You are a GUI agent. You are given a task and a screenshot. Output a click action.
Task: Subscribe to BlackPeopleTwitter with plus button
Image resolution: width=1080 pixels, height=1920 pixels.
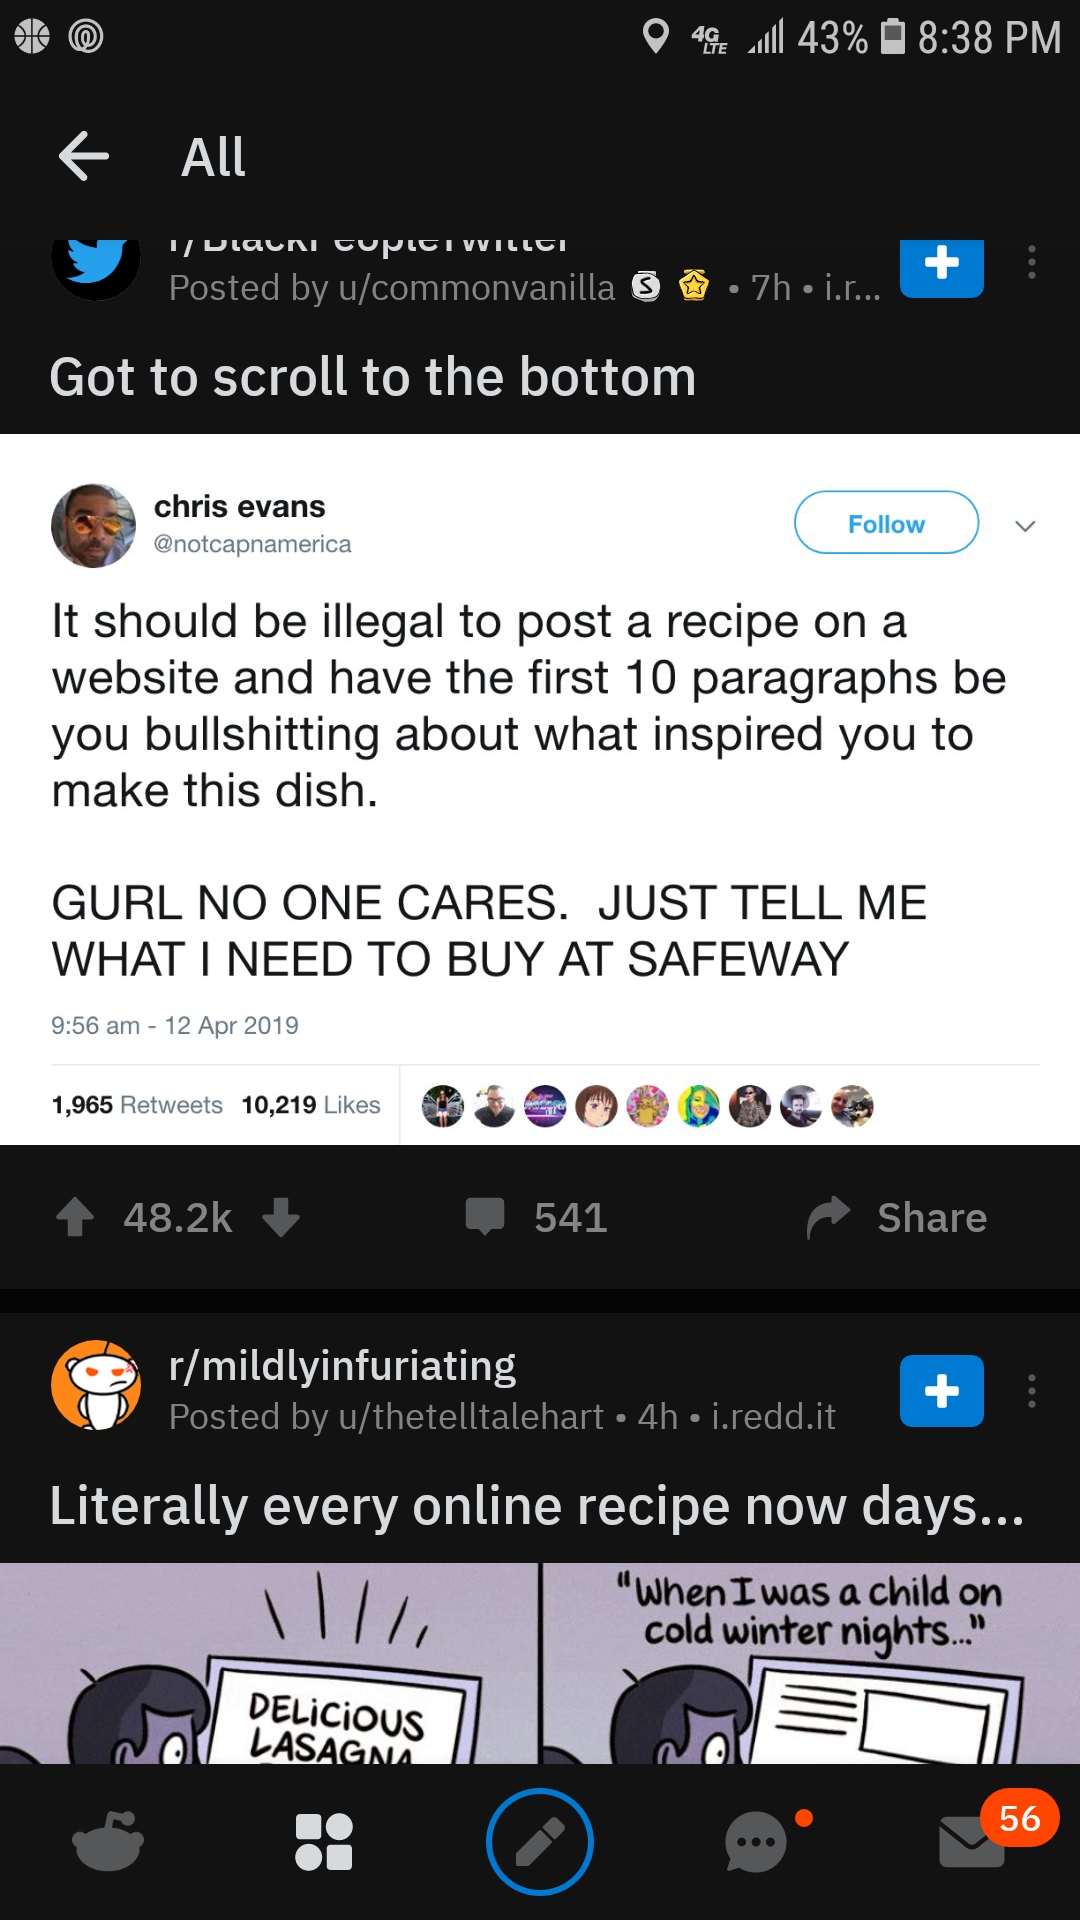pyautogui.click(x=941, y=265)
